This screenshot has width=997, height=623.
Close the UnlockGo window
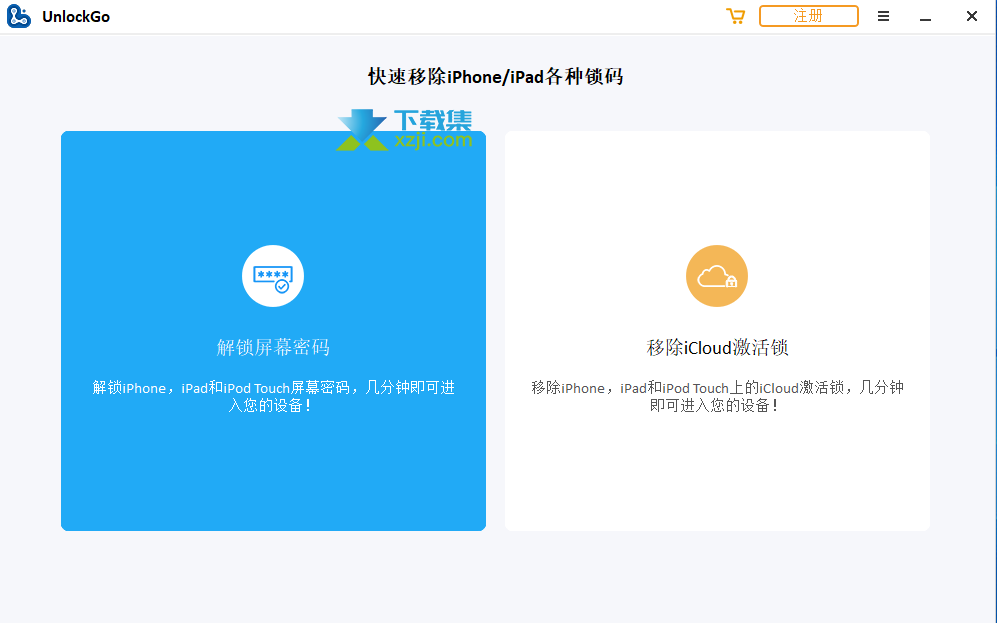pyautogui.click(x=972, y=16)
